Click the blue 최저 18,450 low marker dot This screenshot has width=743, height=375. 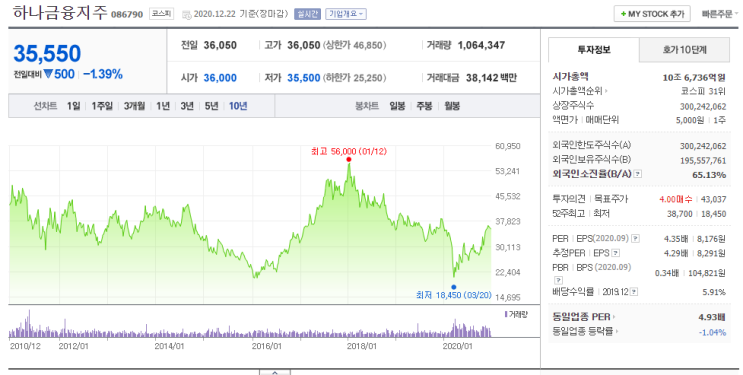pos(453,287)
